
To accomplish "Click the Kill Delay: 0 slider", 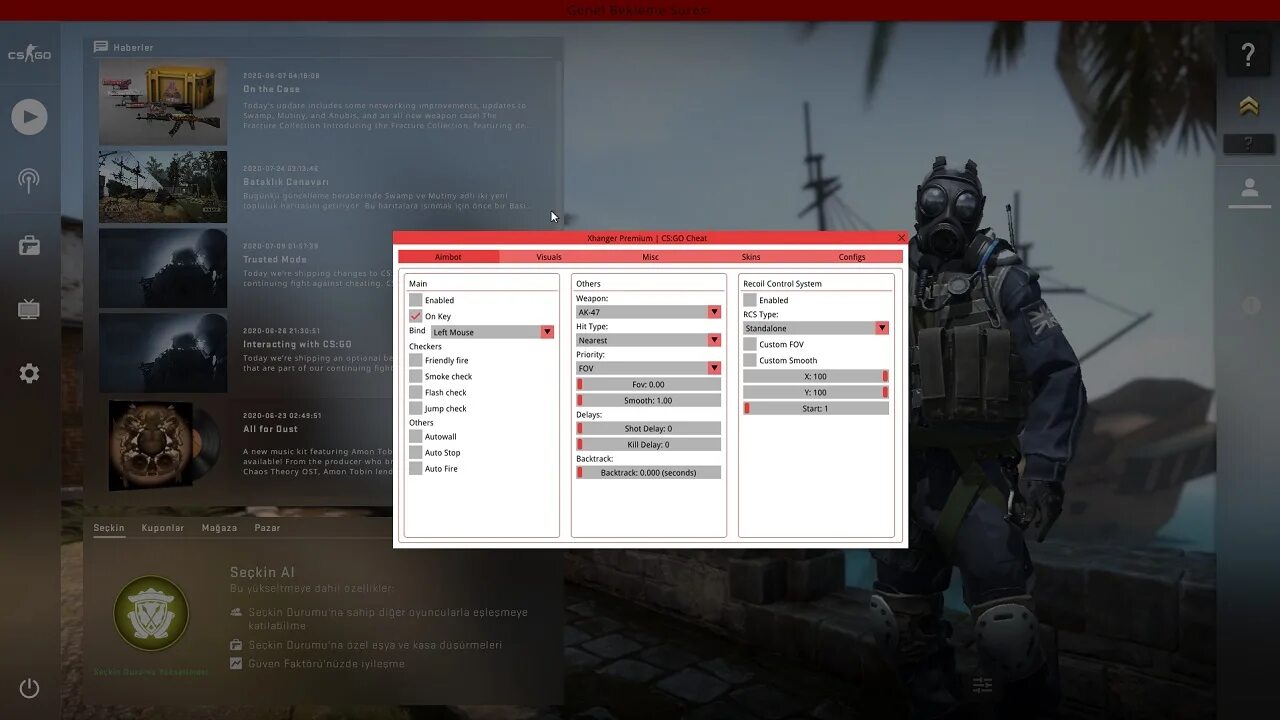I will [x=648, y=444].
